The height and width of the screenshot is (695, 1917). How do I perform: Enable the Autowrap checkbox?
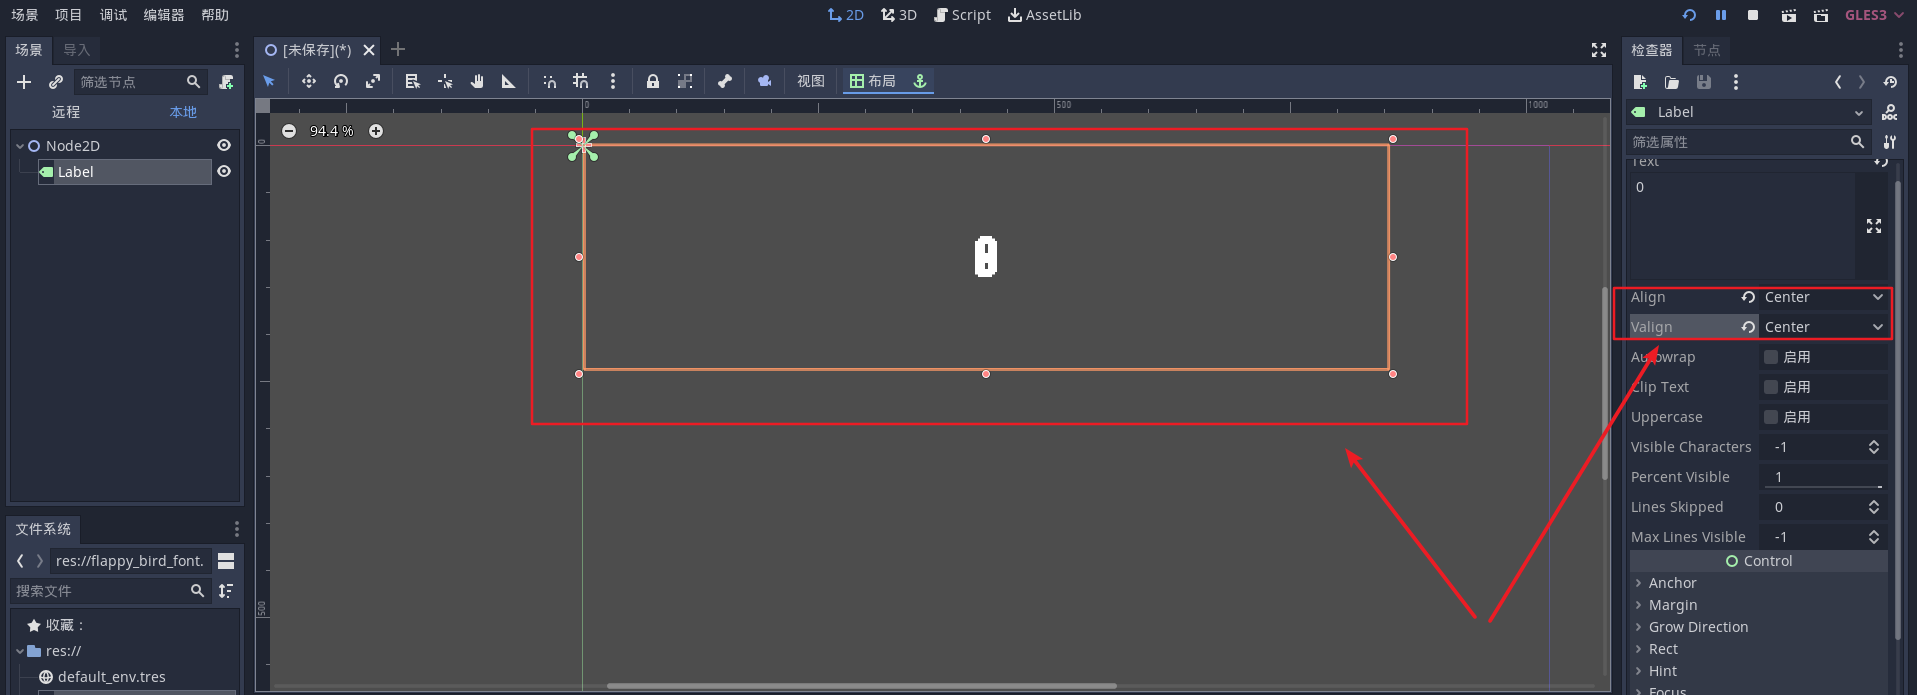point(1771,357)
